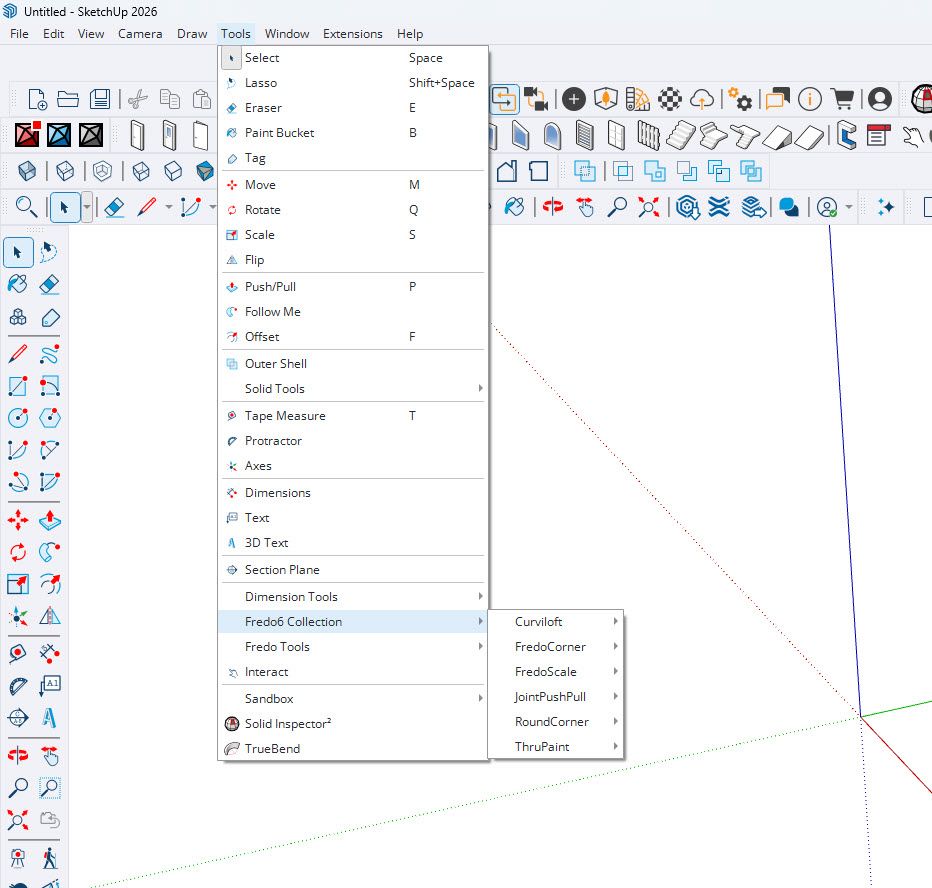This screenshot has width=932, height=888.
Task: Click TrueBend in the Tools menu
Action: (x=272, y=749)
